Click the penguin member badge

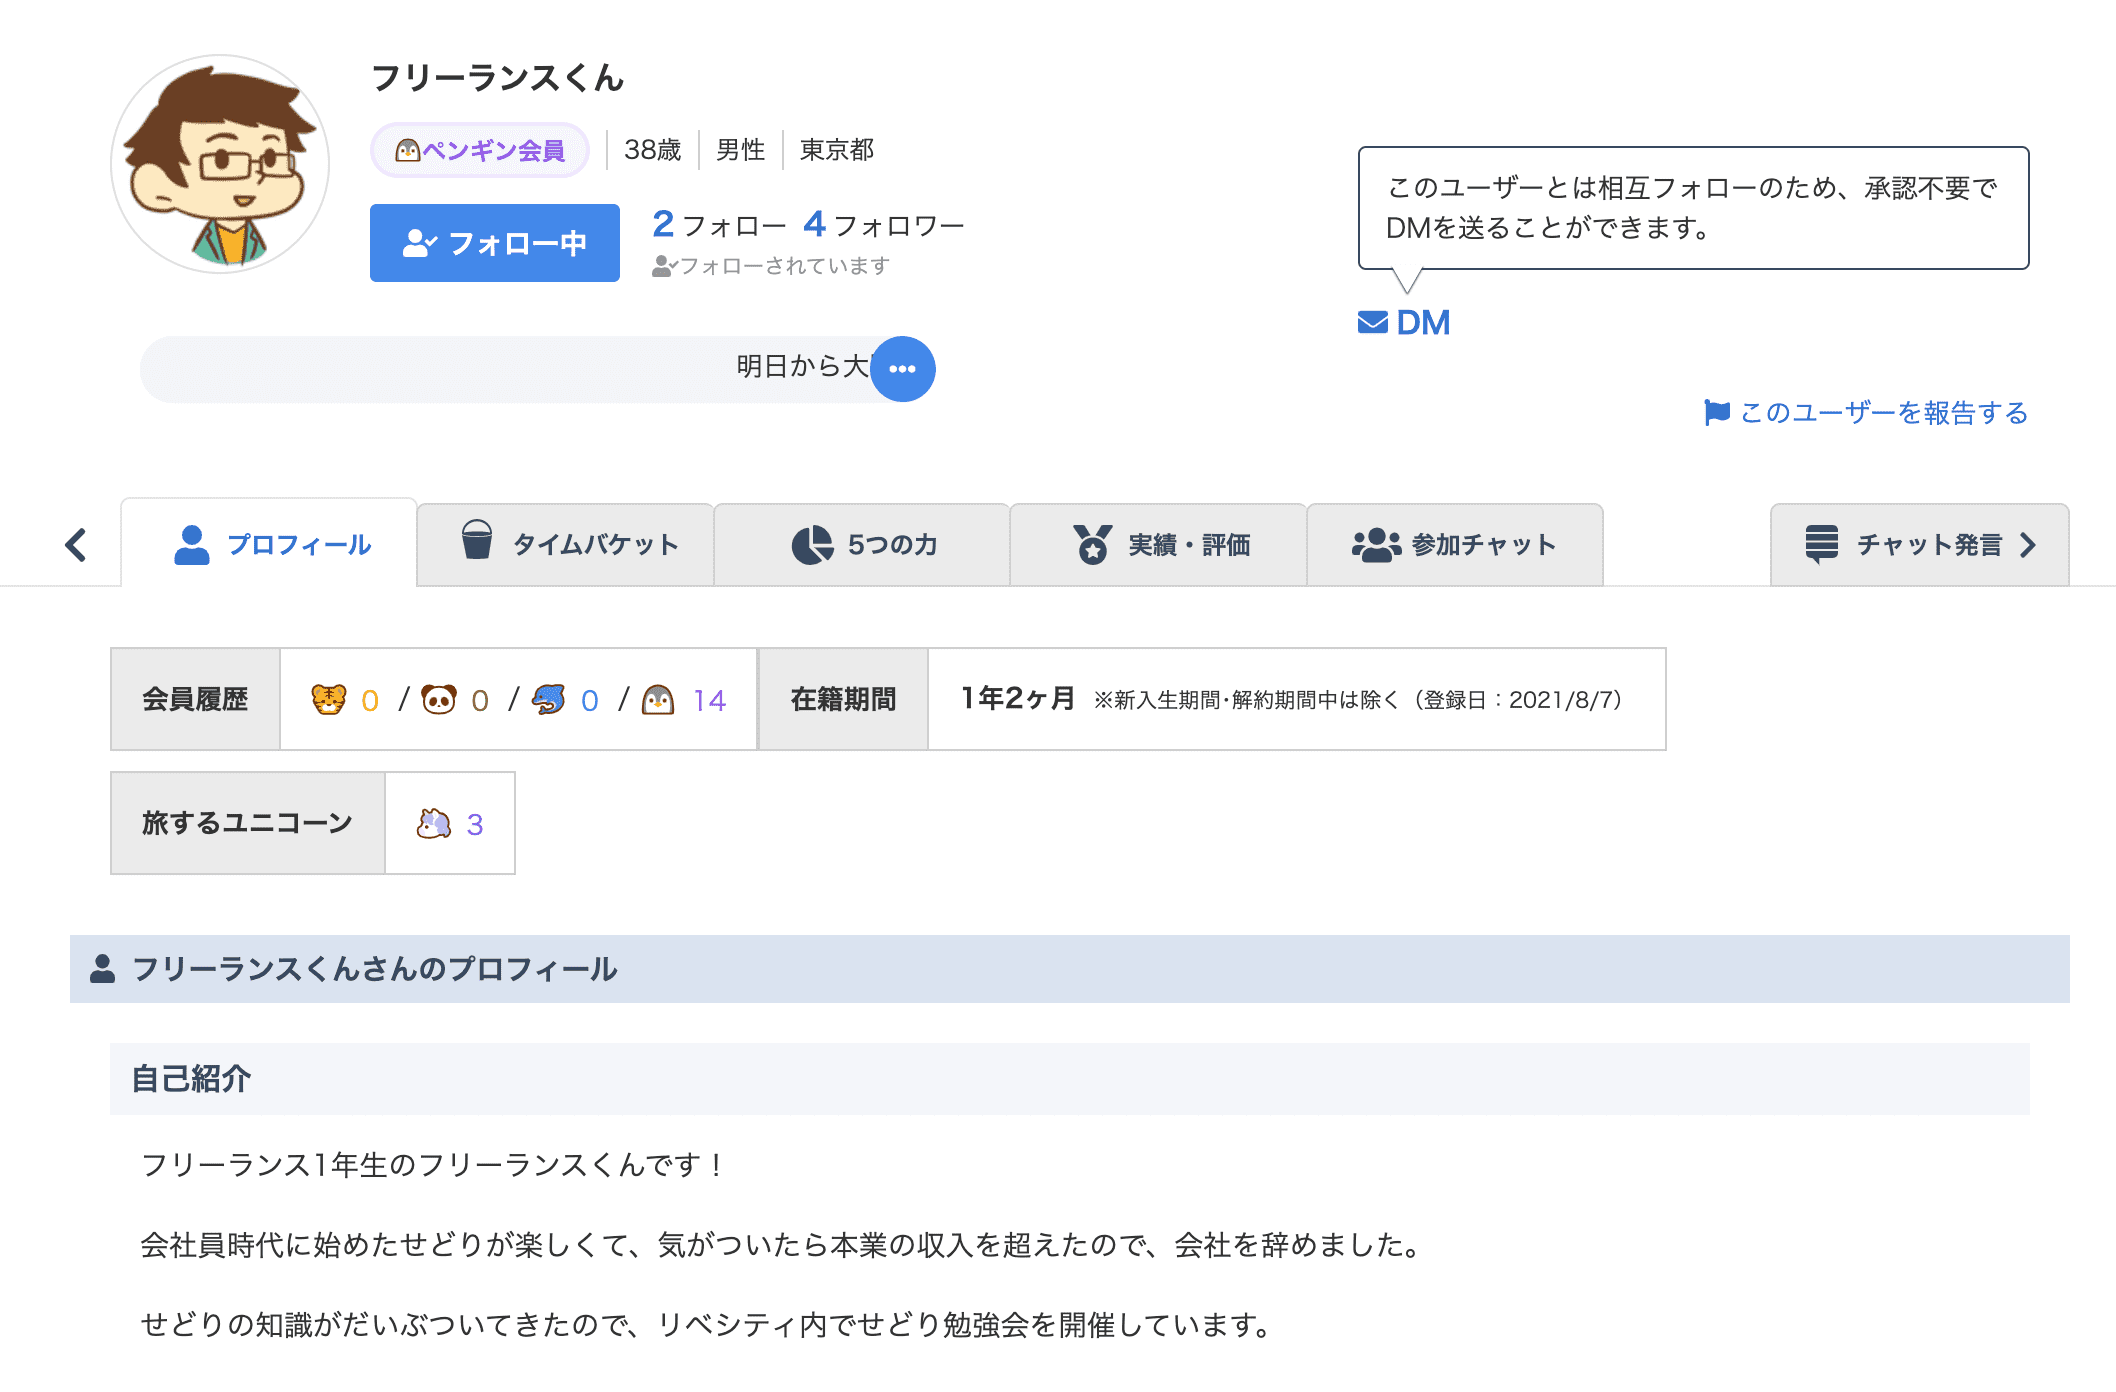coord(480,151)
